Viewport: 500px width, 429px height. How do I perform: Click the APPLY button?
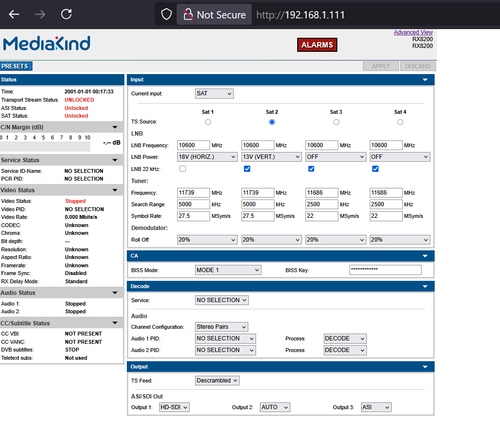tap(381, 66)
